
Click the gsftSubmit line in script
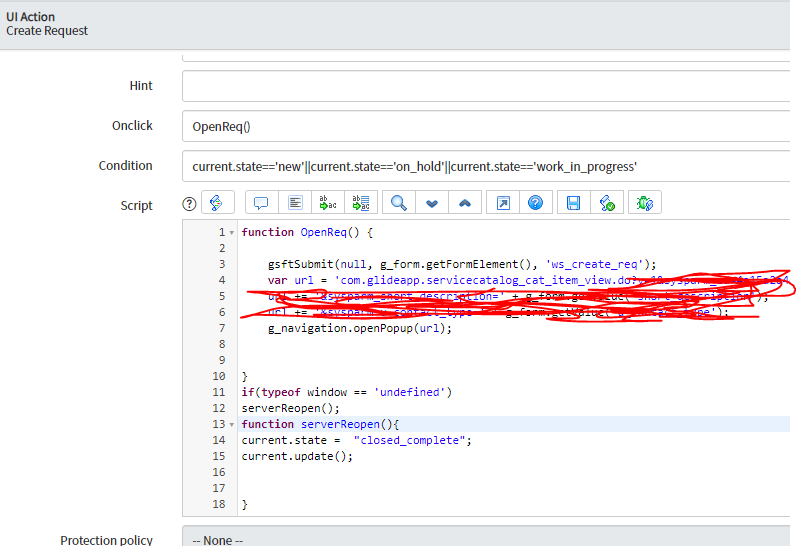(462, 264)
